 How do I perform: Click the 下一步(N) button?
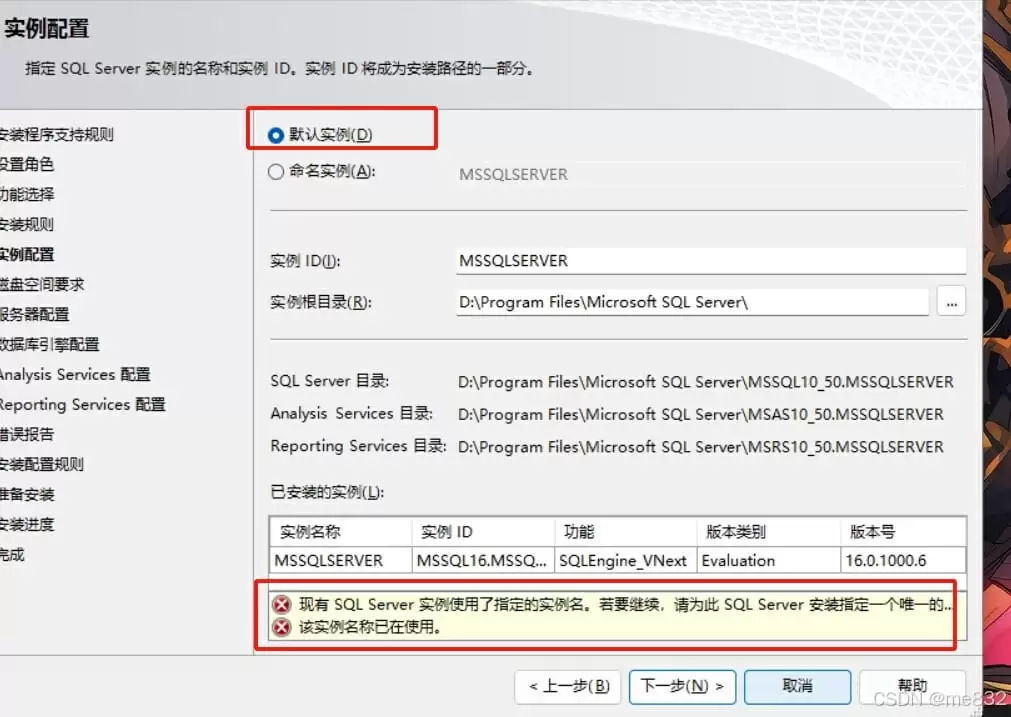click(682, 687)
